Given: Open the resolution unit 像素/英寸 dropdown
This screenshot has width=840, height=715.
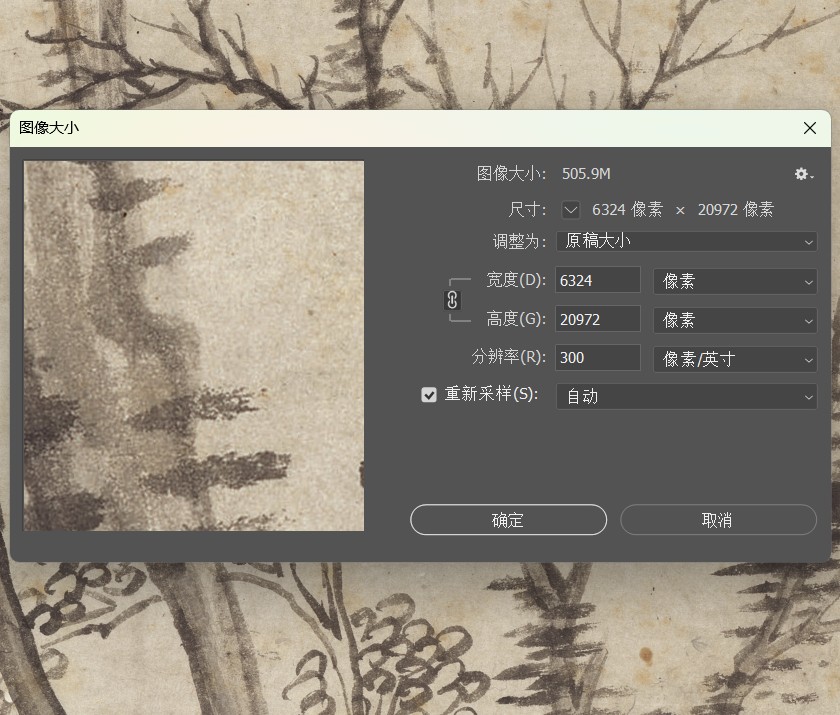Looking at the screenshot, I should 735,359.
